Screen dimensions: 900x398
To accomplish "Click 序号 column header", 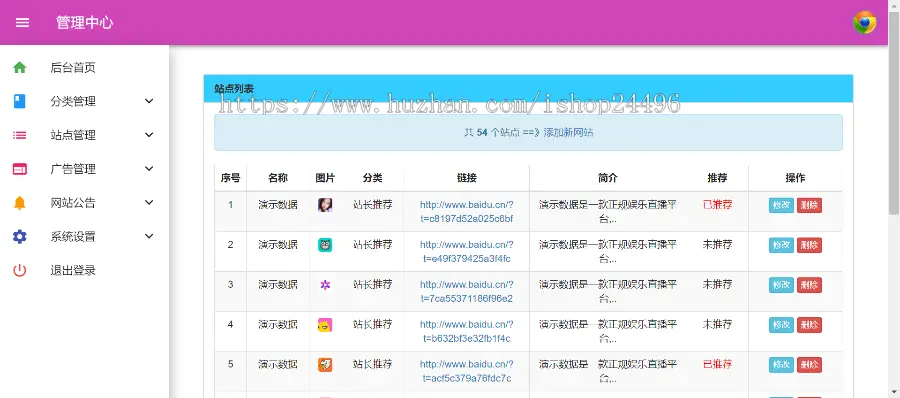I will [230, 178].
